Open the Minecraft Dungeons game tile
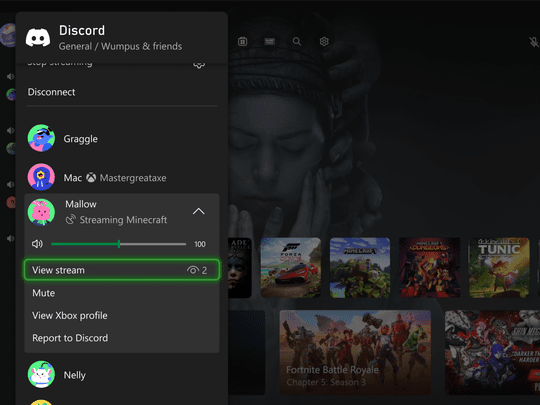This screenshot has width=540, height=405. [429, 268]
